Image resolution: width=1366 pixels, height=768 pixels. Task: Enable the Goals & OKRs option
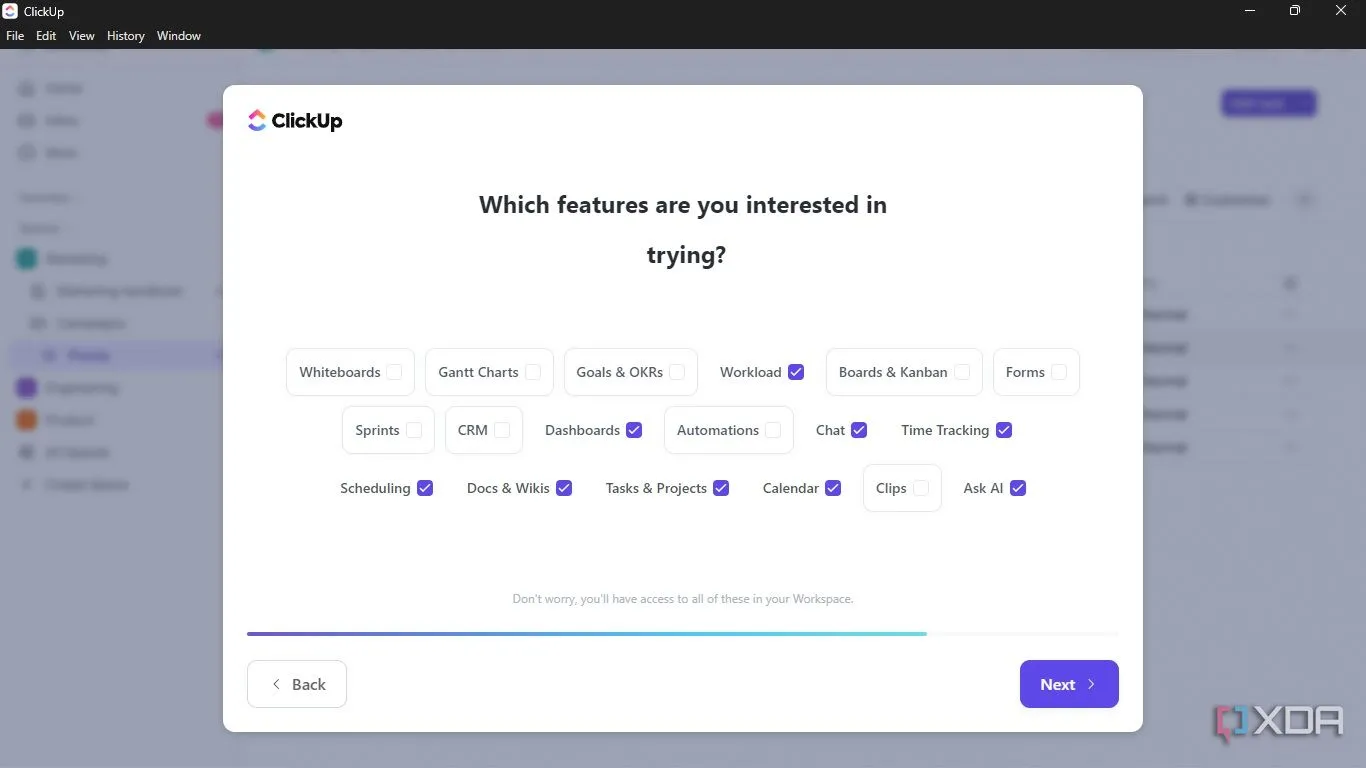(677, 372)
